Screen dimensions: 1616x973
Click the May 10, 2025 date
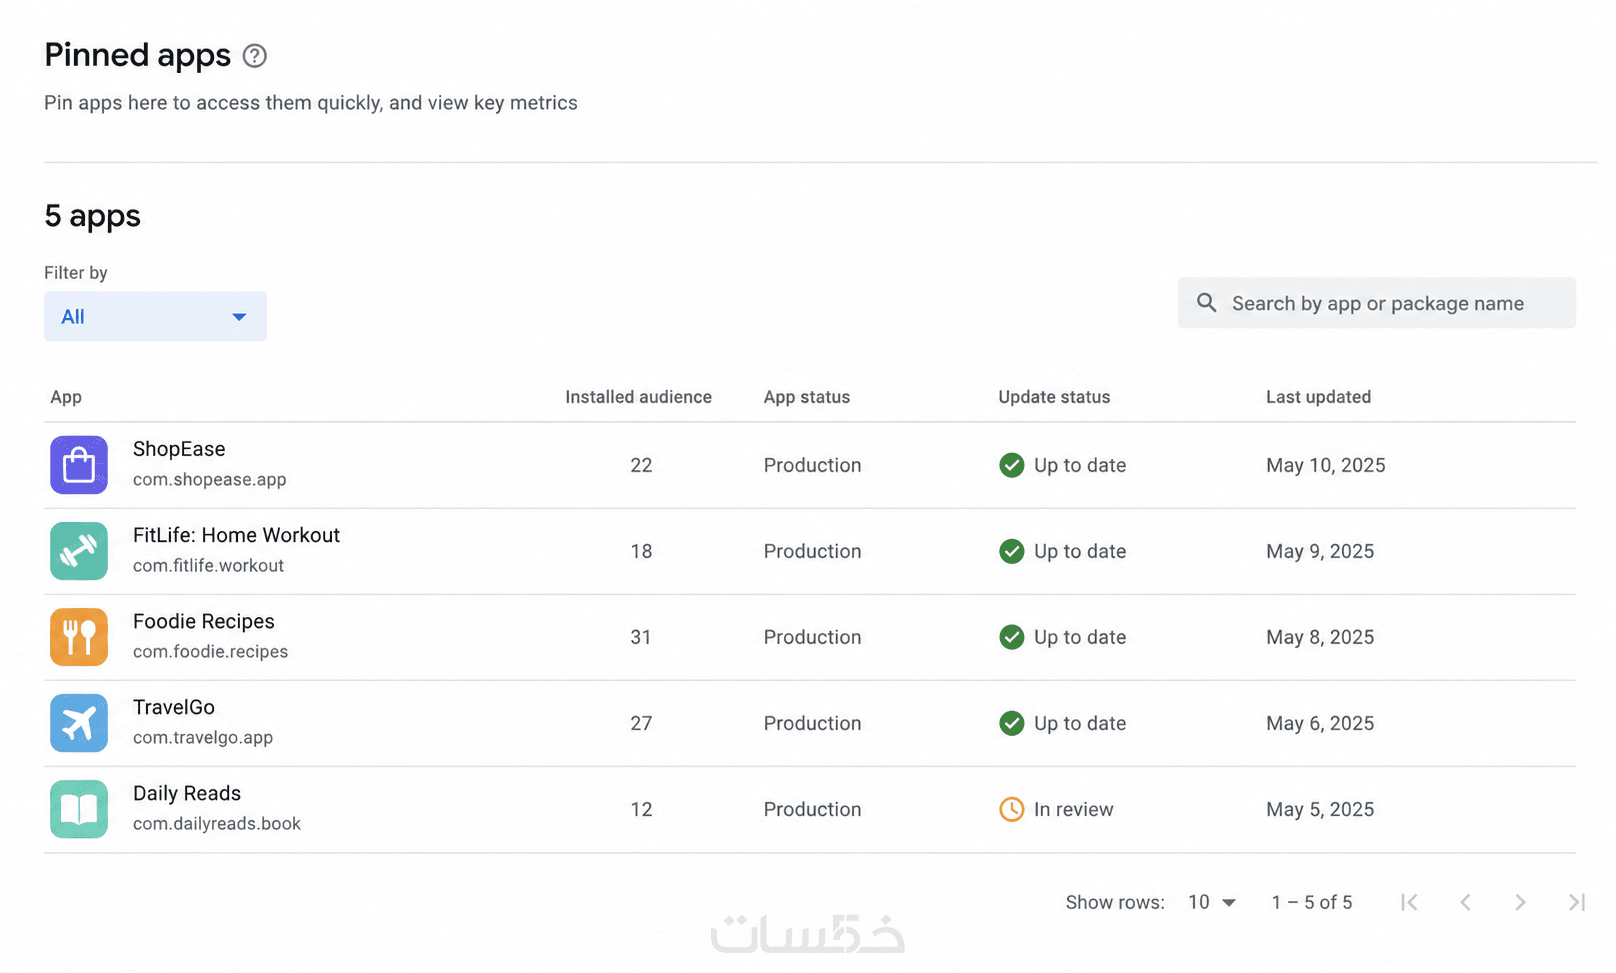[x=1326, y=465]
